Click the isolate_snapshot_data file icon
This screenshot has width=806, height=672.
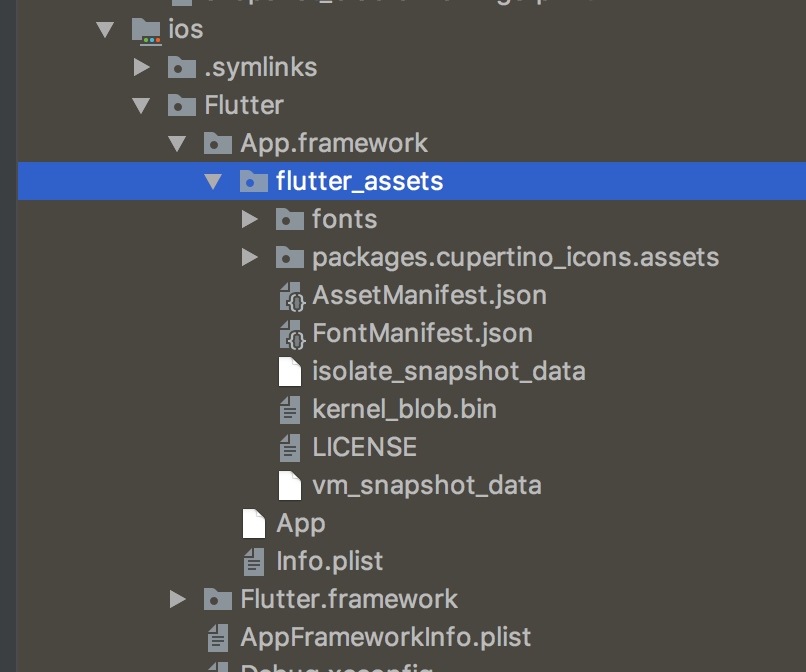point(290,371)
